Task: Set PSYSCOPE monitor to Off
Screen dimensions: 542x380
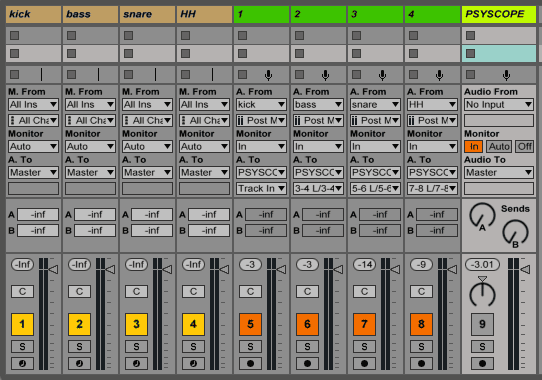Action: [524, 147]
